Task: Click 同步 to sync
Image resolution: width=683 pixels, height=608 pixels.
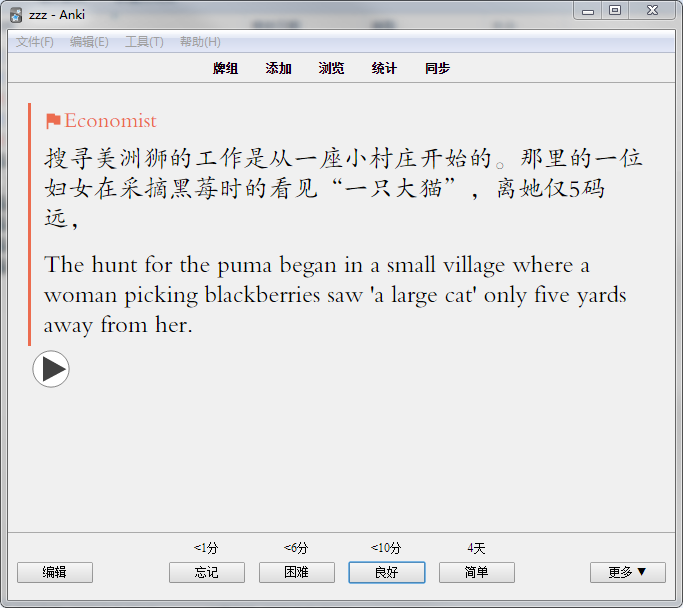Action: (x=437, y=68)
